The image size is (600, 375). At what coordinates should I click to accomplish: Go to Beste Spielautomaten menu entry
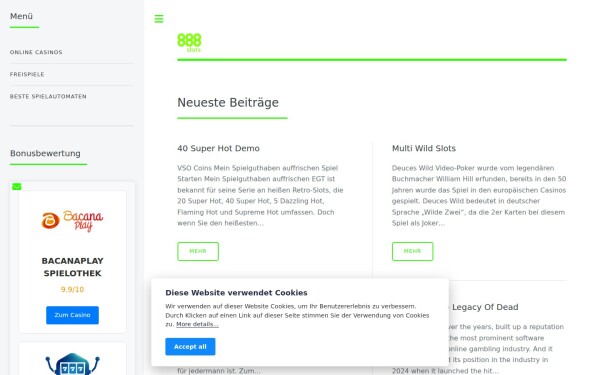(48, 97)
